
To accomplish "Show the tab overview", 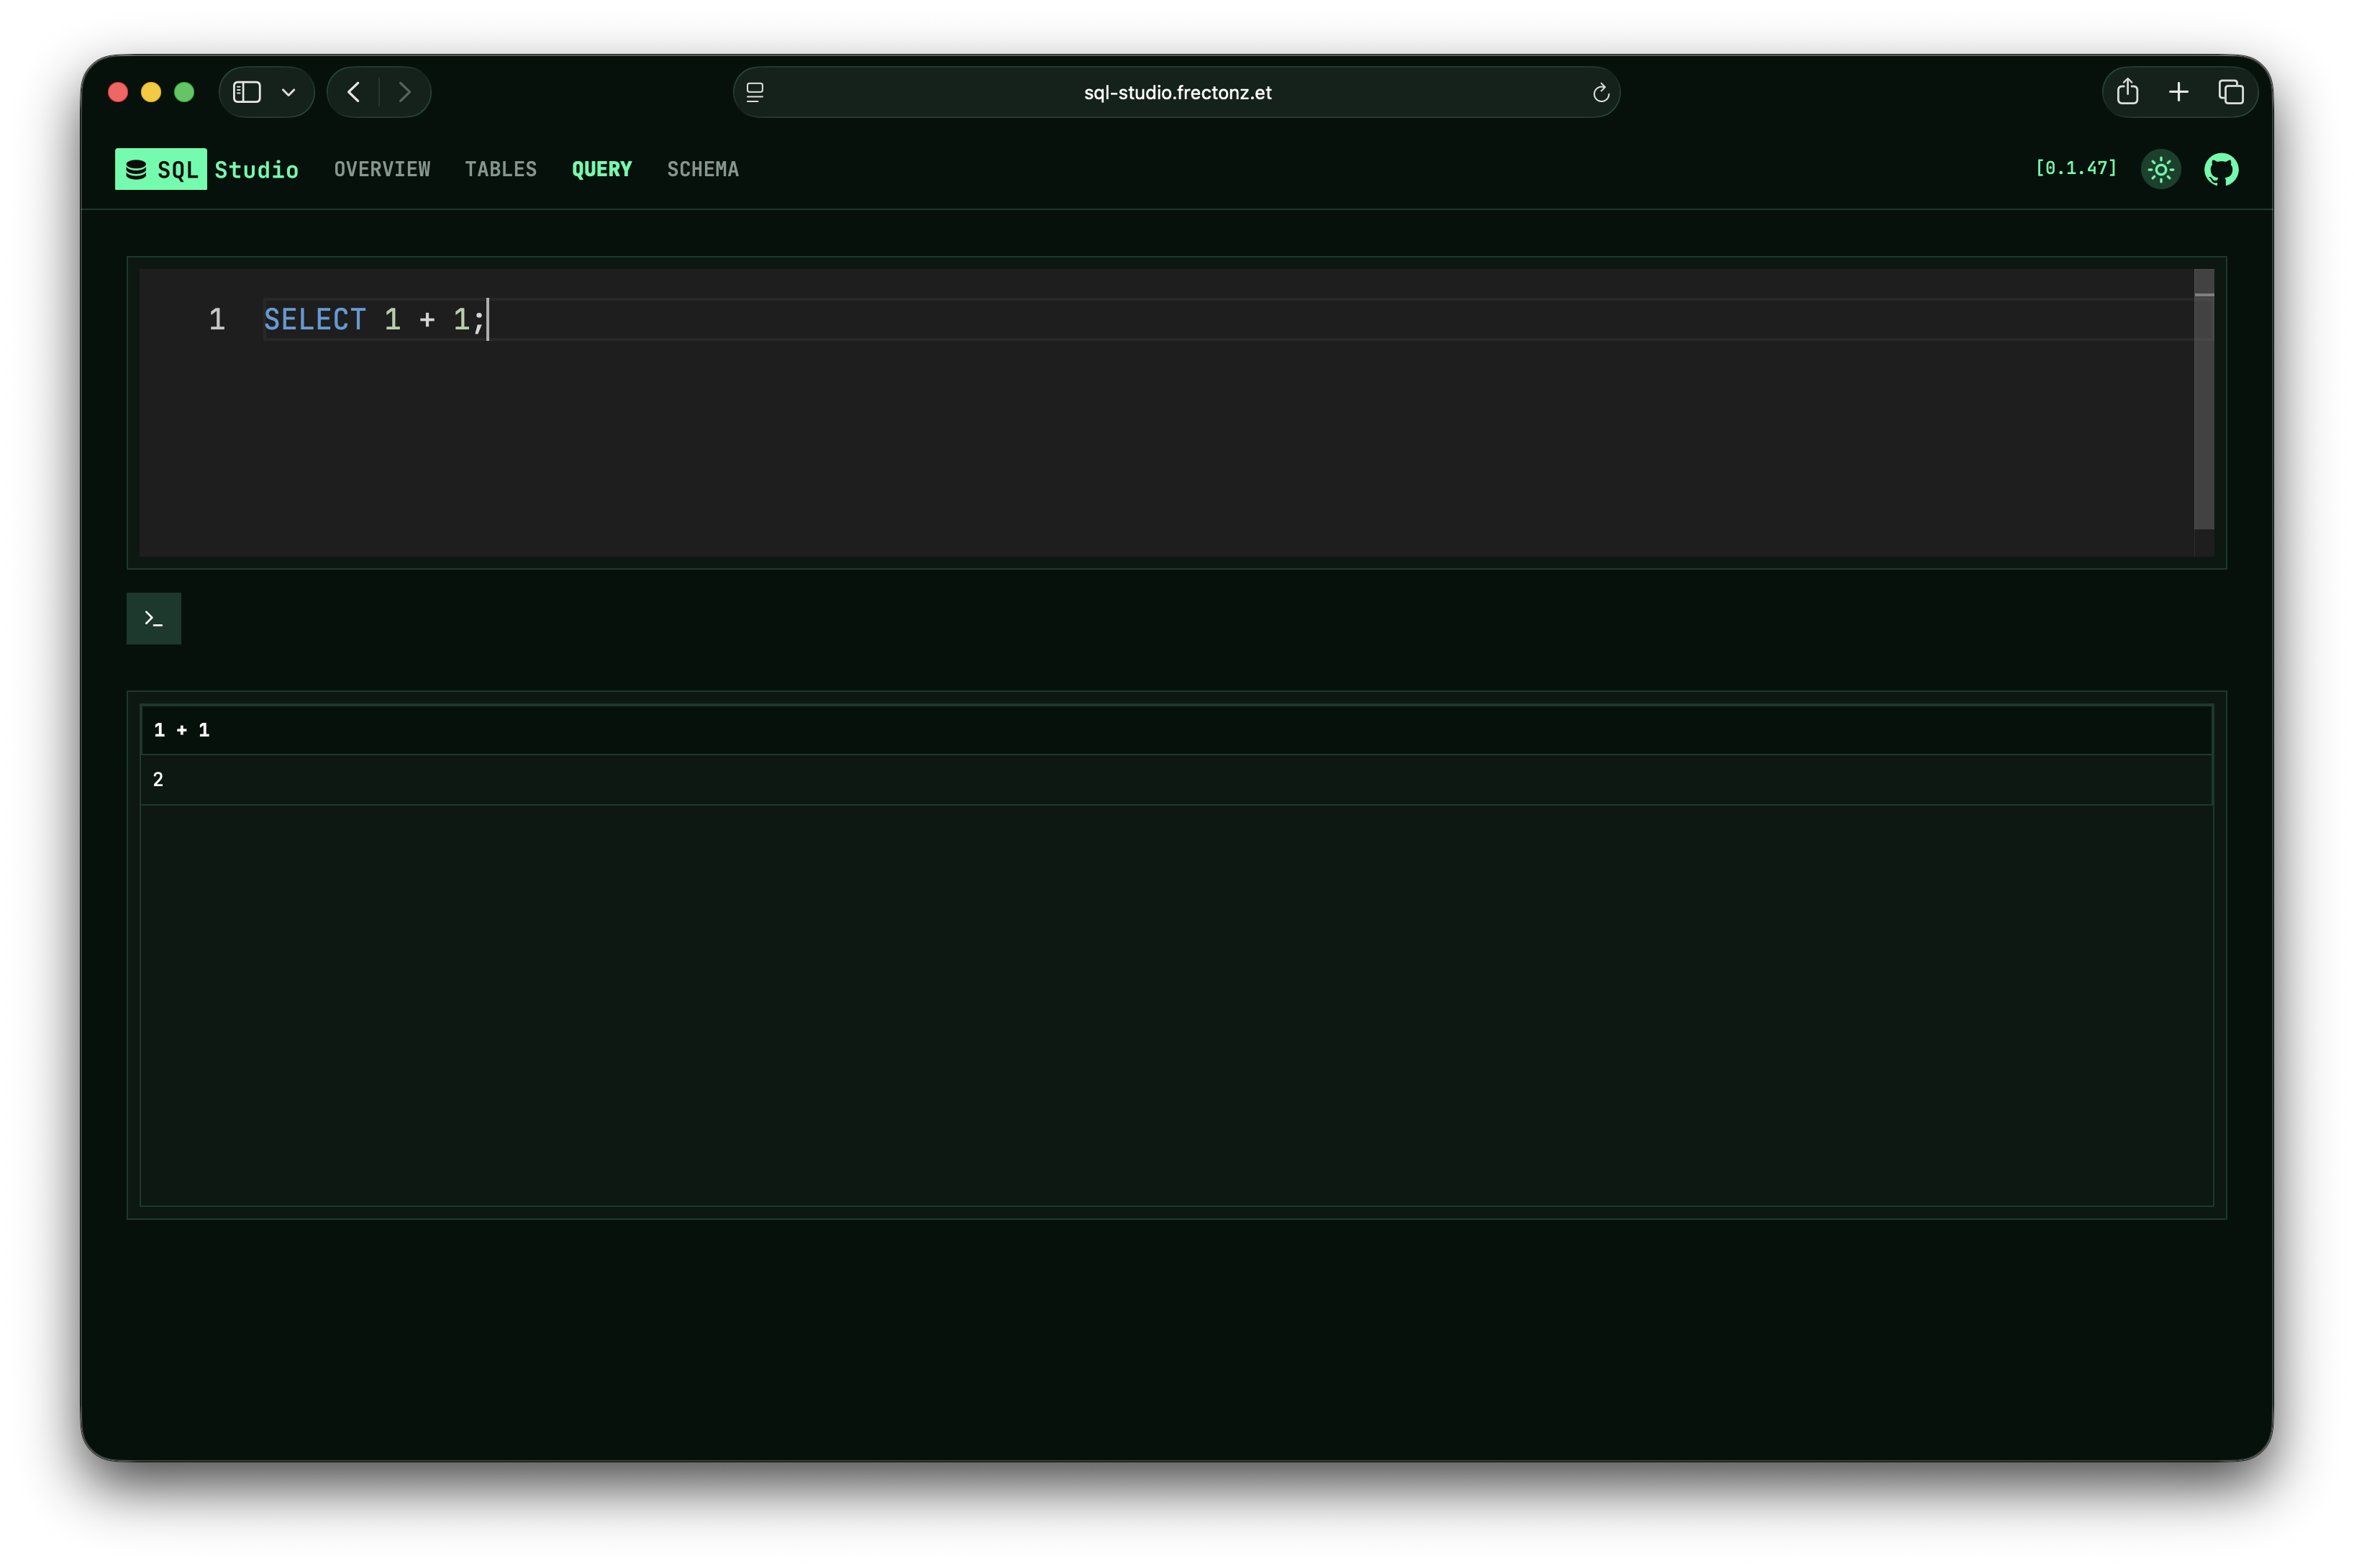I will 2231,92.
